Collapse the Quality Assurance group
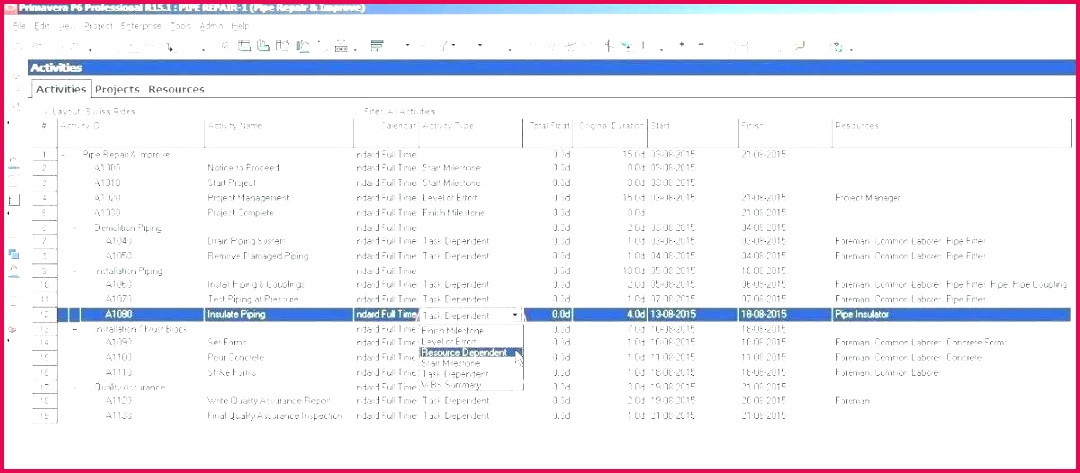The height and width of the screenshot is (473, 1080). [74, 387]
